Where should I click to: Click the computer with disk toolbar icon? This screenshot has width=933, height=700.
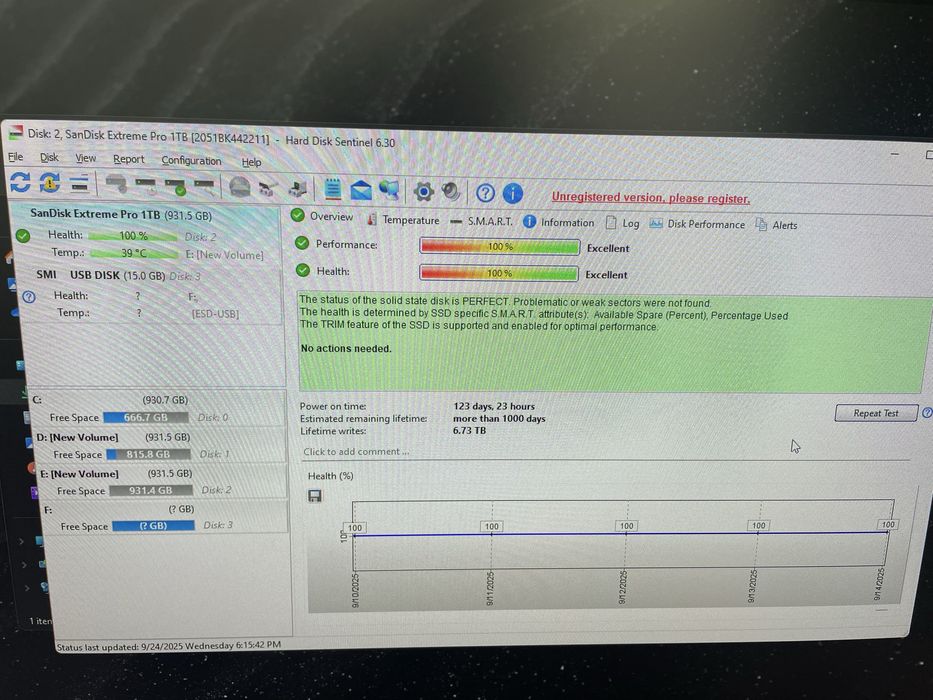pos(298,189)
